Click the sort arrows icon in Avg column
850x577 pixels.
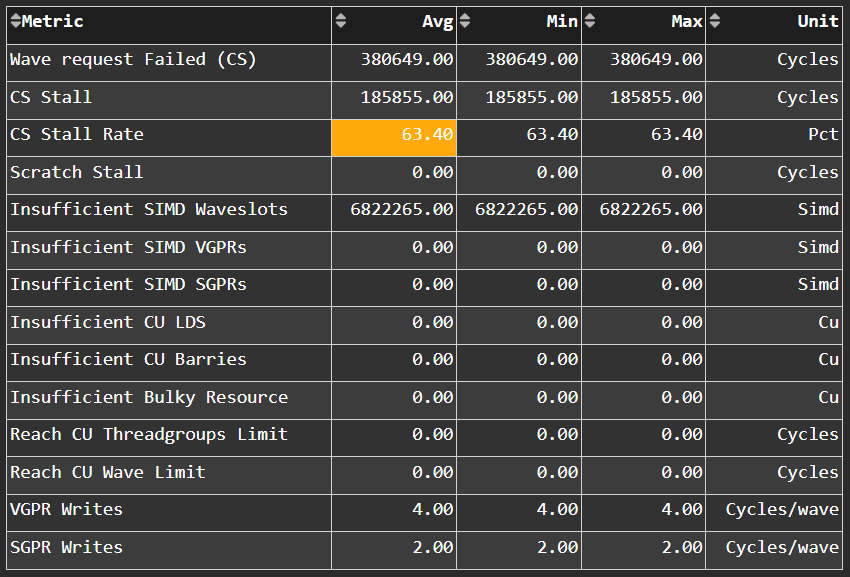point(341,22)
